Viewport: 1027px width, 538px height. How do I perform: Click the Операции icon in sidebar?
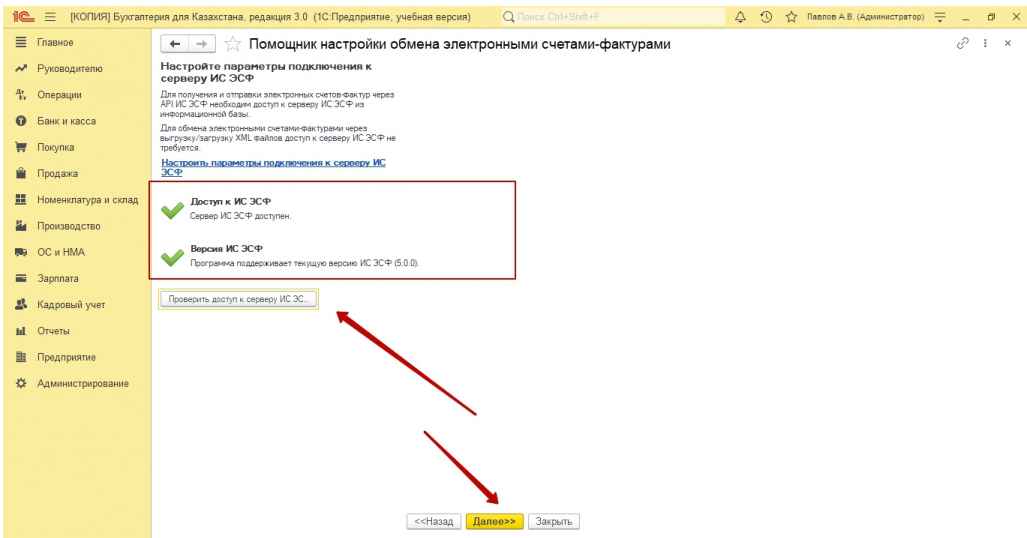[x=21, y=94]
